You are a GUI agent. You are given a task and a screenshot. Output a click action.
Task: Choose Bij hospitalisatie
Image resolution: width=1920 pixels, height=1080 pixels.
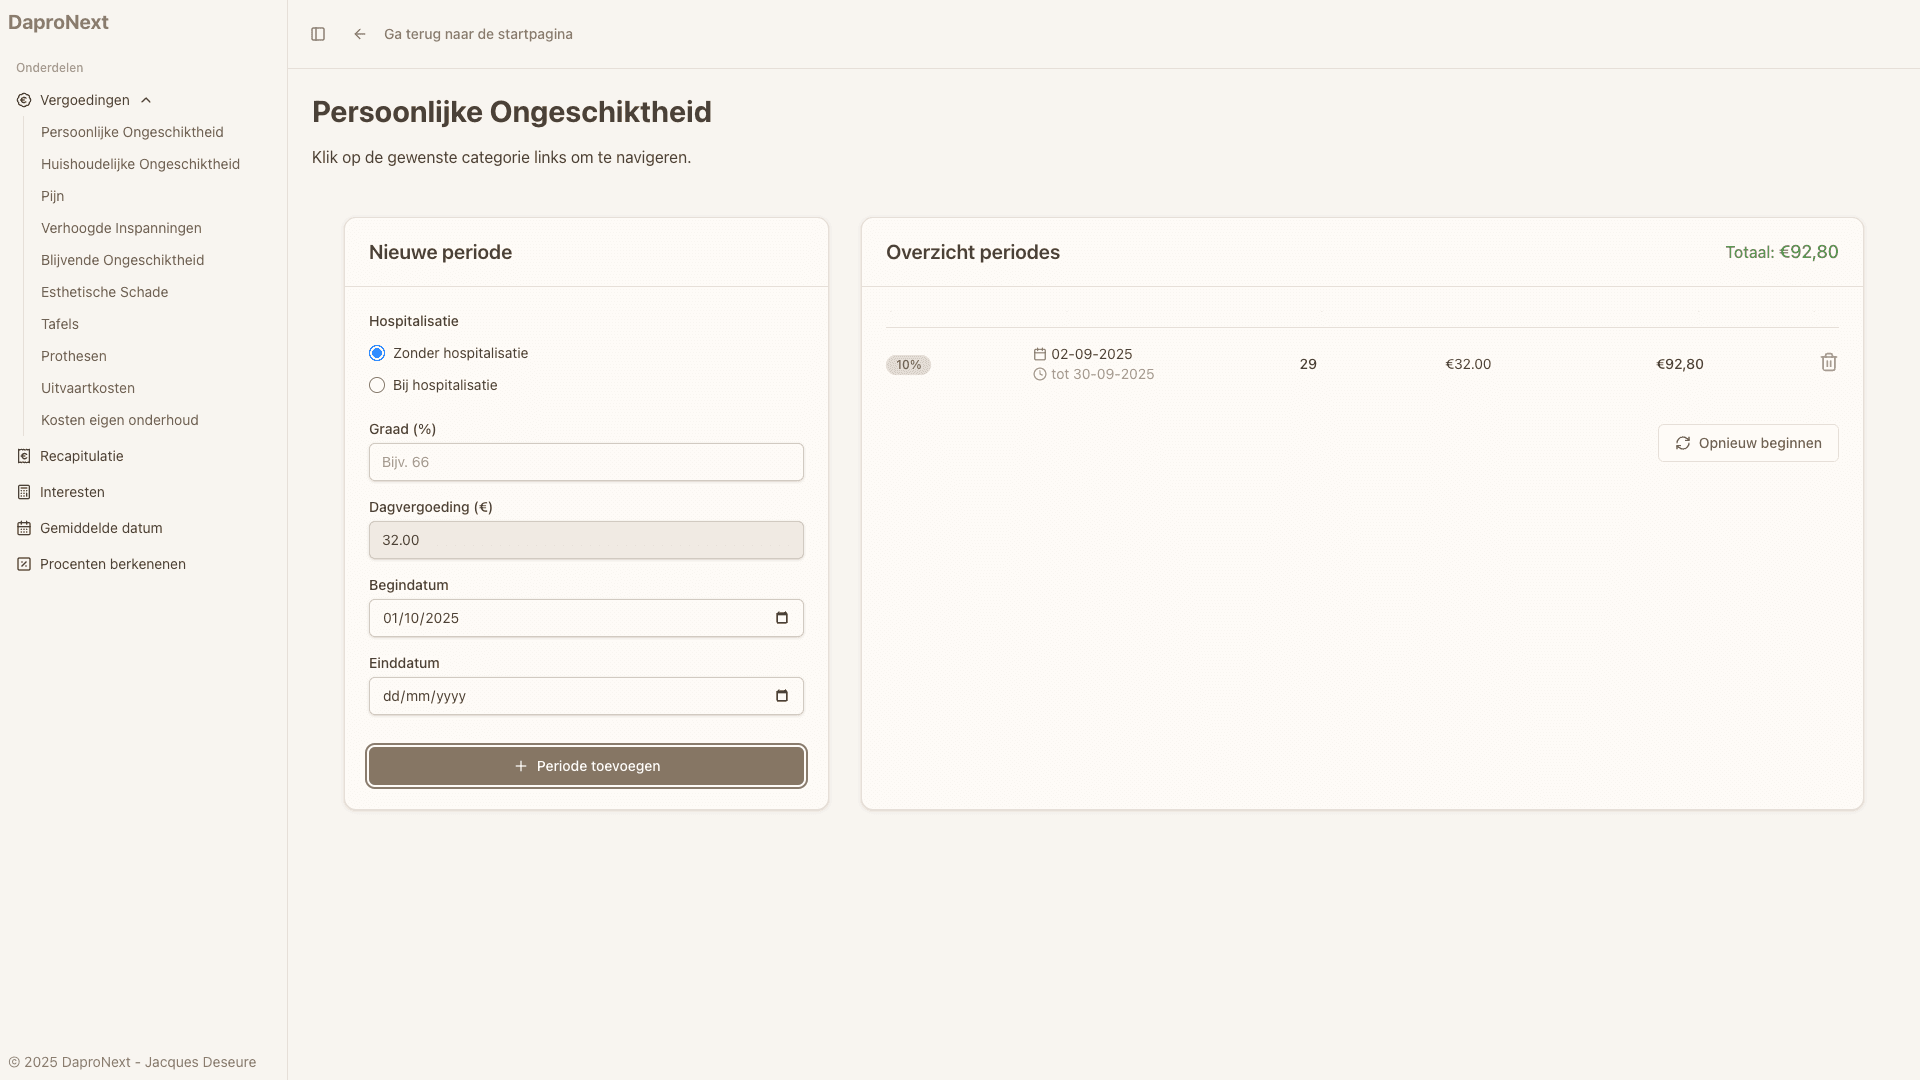click(x=377, y=385)
